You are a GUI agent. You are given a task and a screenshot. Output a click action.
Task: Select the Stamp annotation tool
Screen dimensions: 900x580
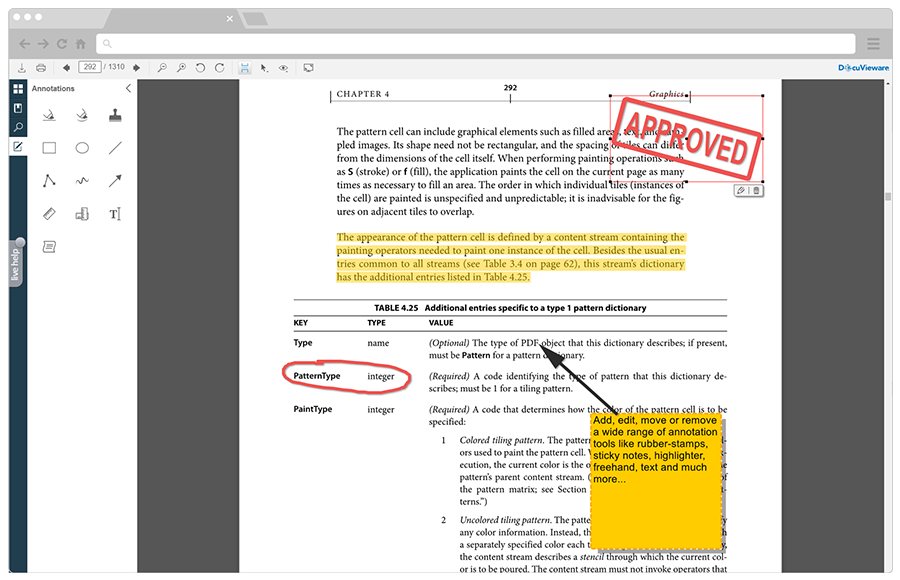(x=114, y=114)
